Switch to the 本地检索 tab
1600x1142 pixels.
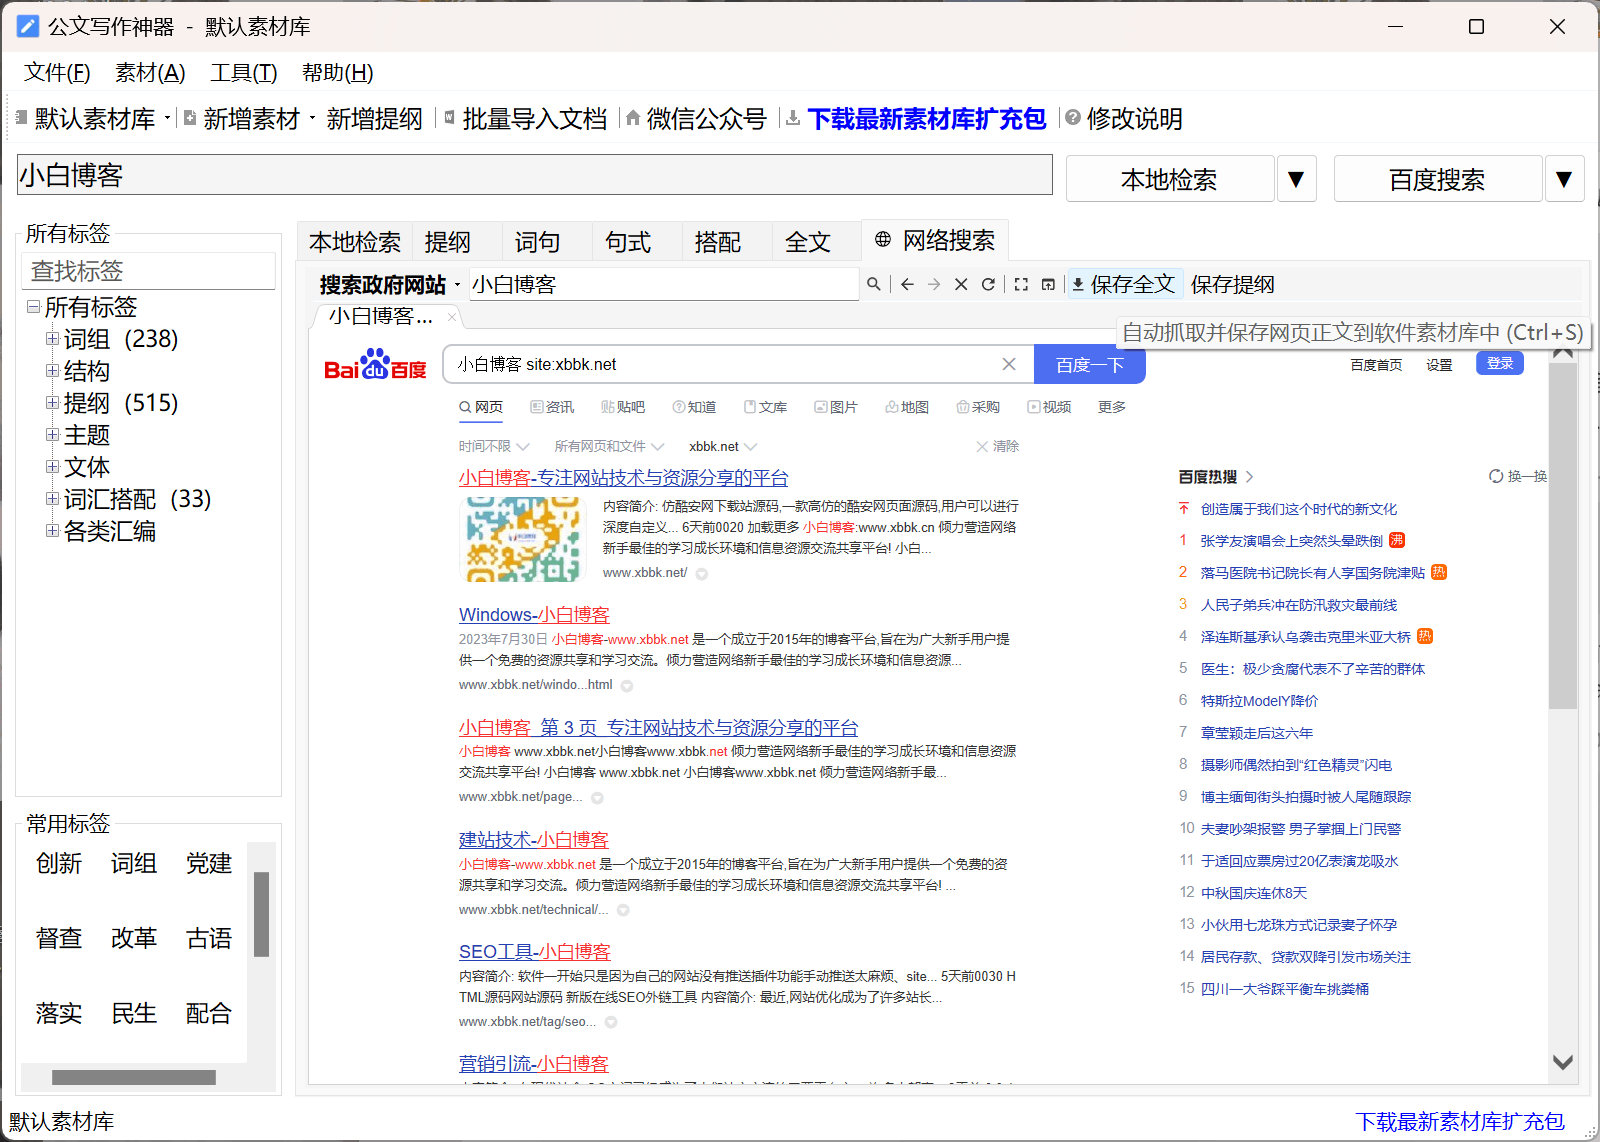355,242
